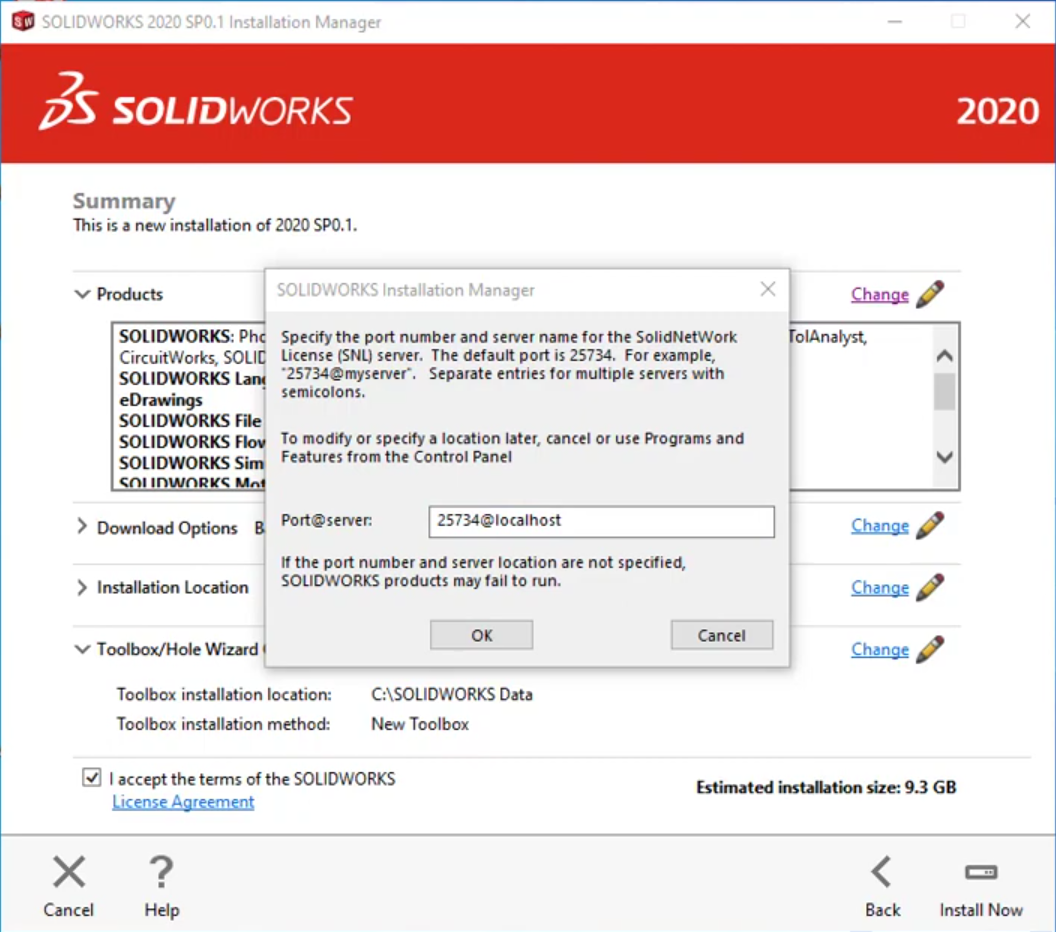1056x932 pixels.
Task: Click the pencil icon for Toolbox/Hole Wizard
Action: click(x=929, y=649)
